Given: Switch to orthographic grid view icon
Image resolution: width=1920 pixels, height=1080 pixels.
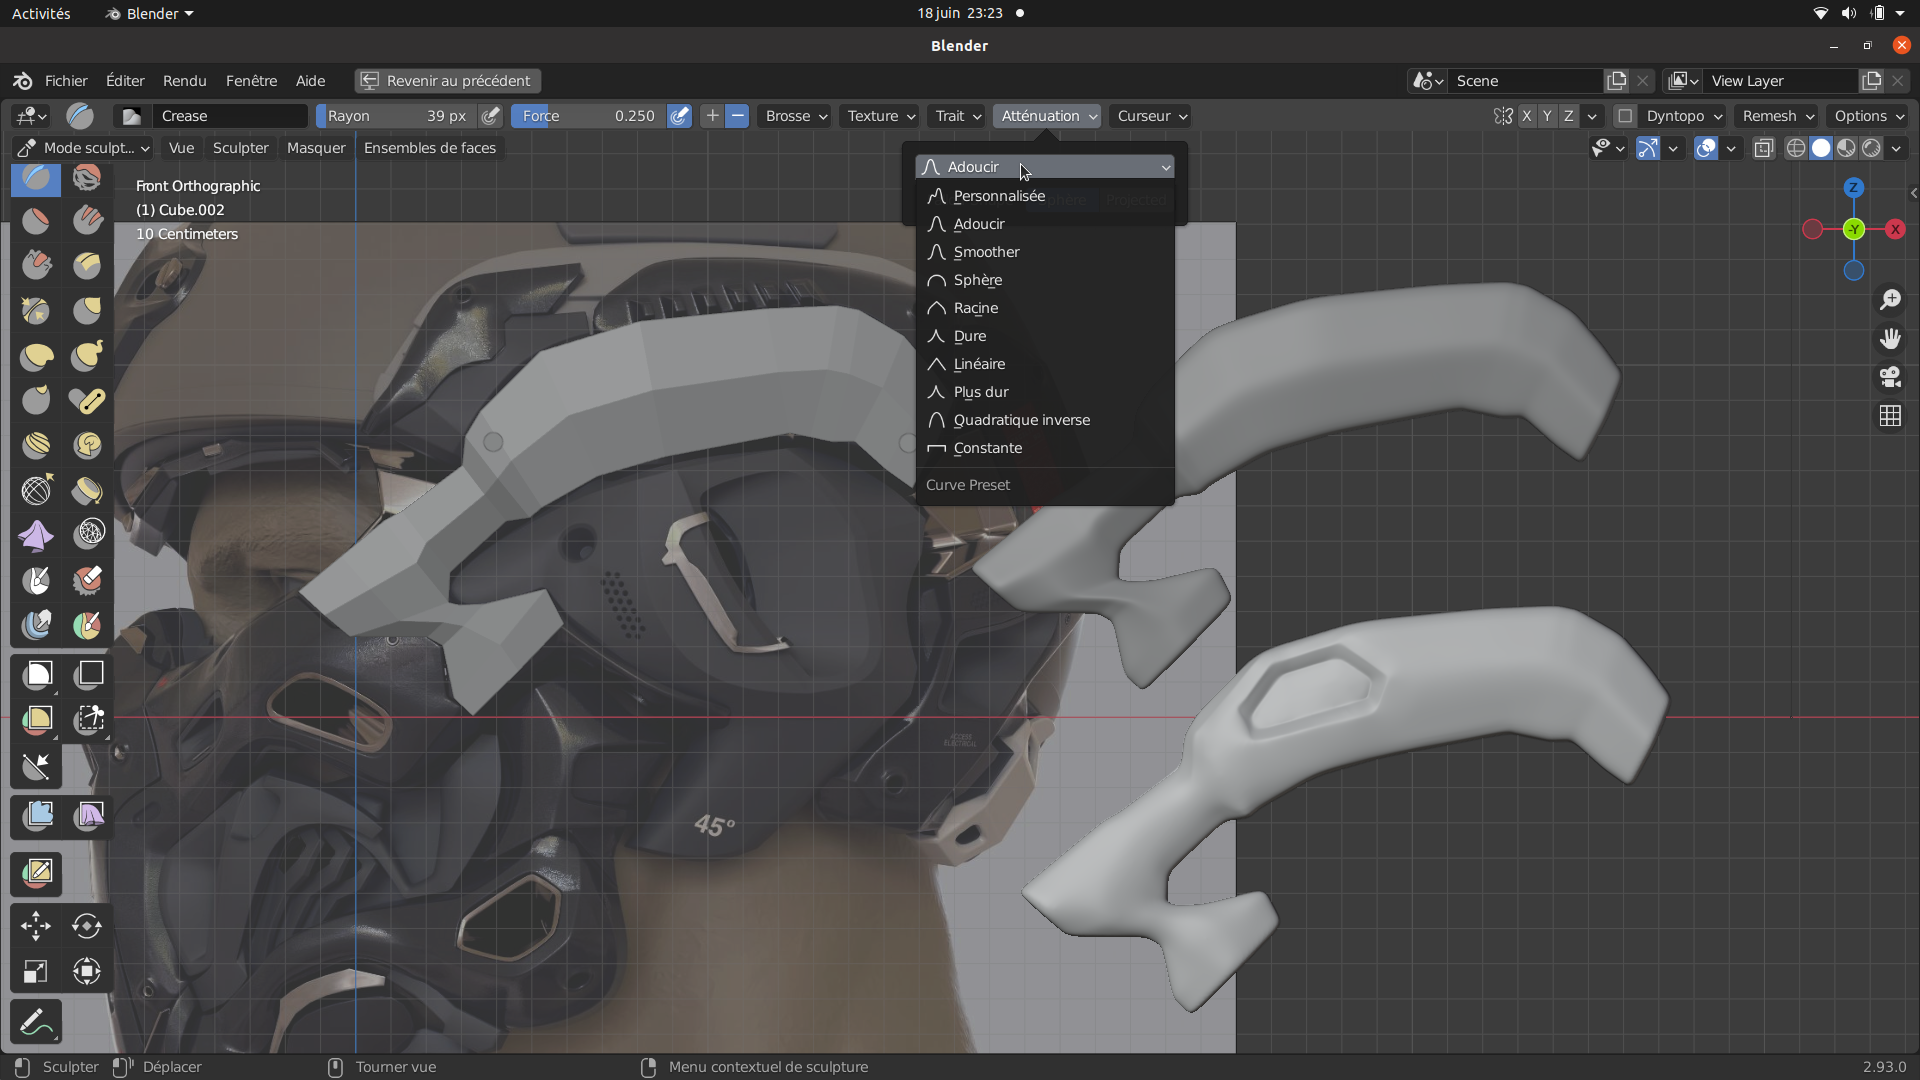Looking at the screenshot, I should (x=1890, y=416).
